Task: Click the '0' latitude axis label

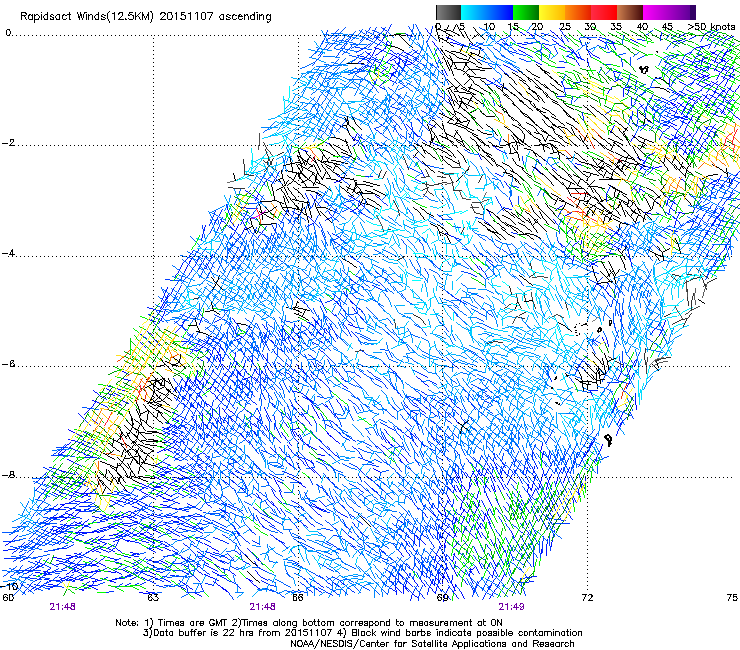Action: pos(8,33)
